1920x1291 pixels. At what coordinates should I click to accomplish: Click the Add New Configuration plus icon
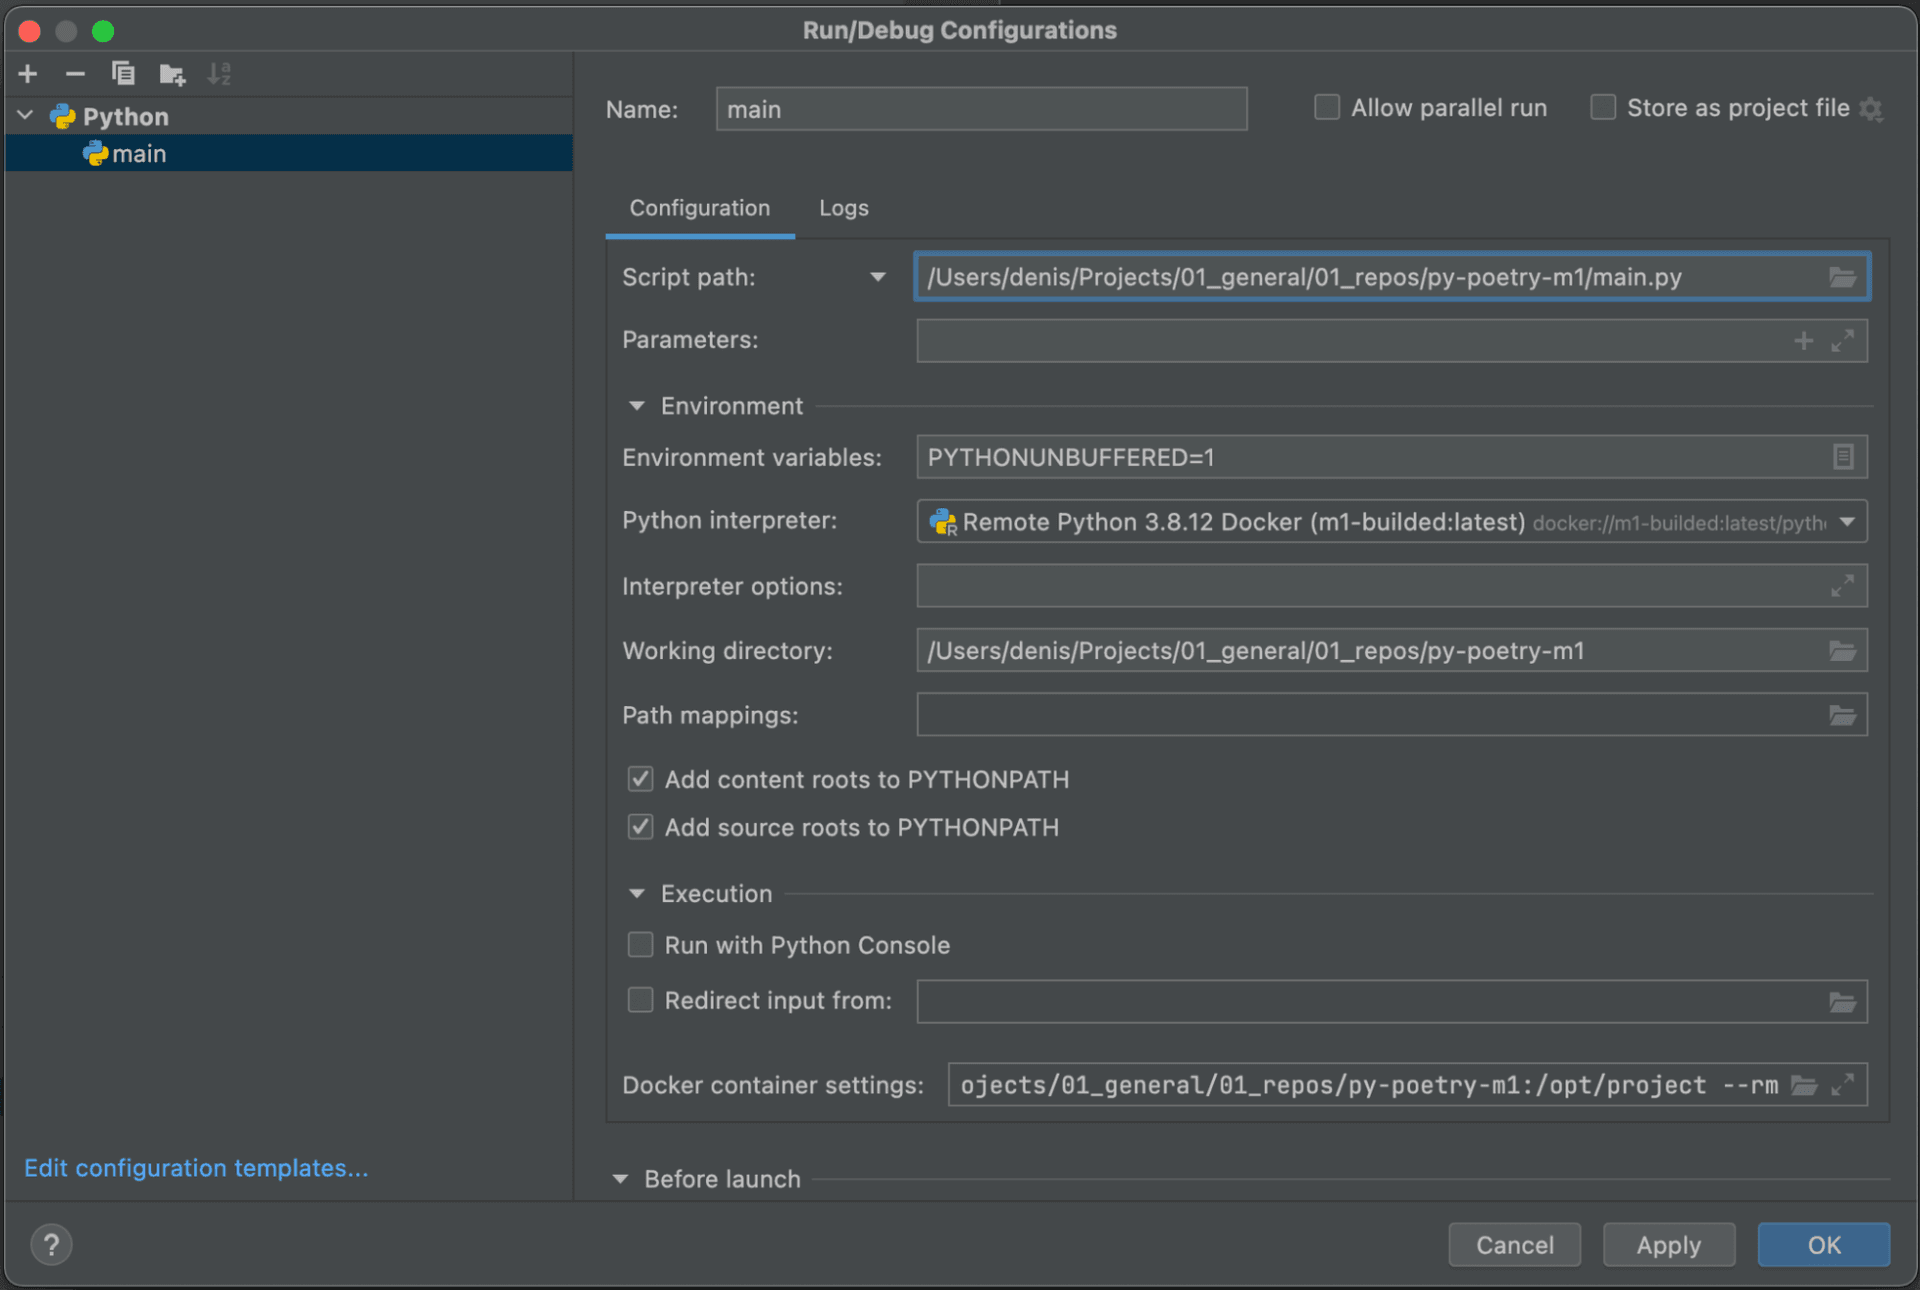pyautogui.click(x=28, y=74)
